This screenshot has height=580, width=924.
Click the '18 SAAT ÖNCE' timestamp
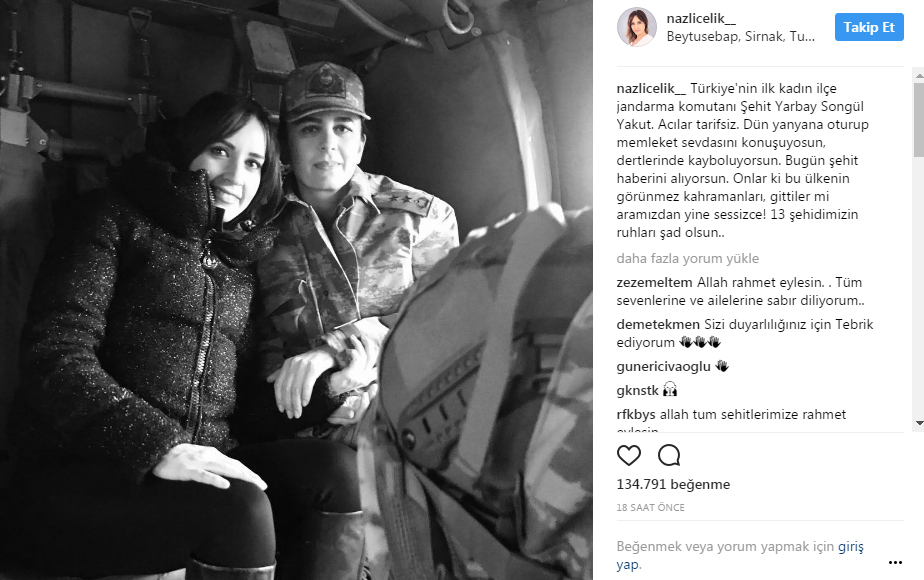[x=651, y=508]
